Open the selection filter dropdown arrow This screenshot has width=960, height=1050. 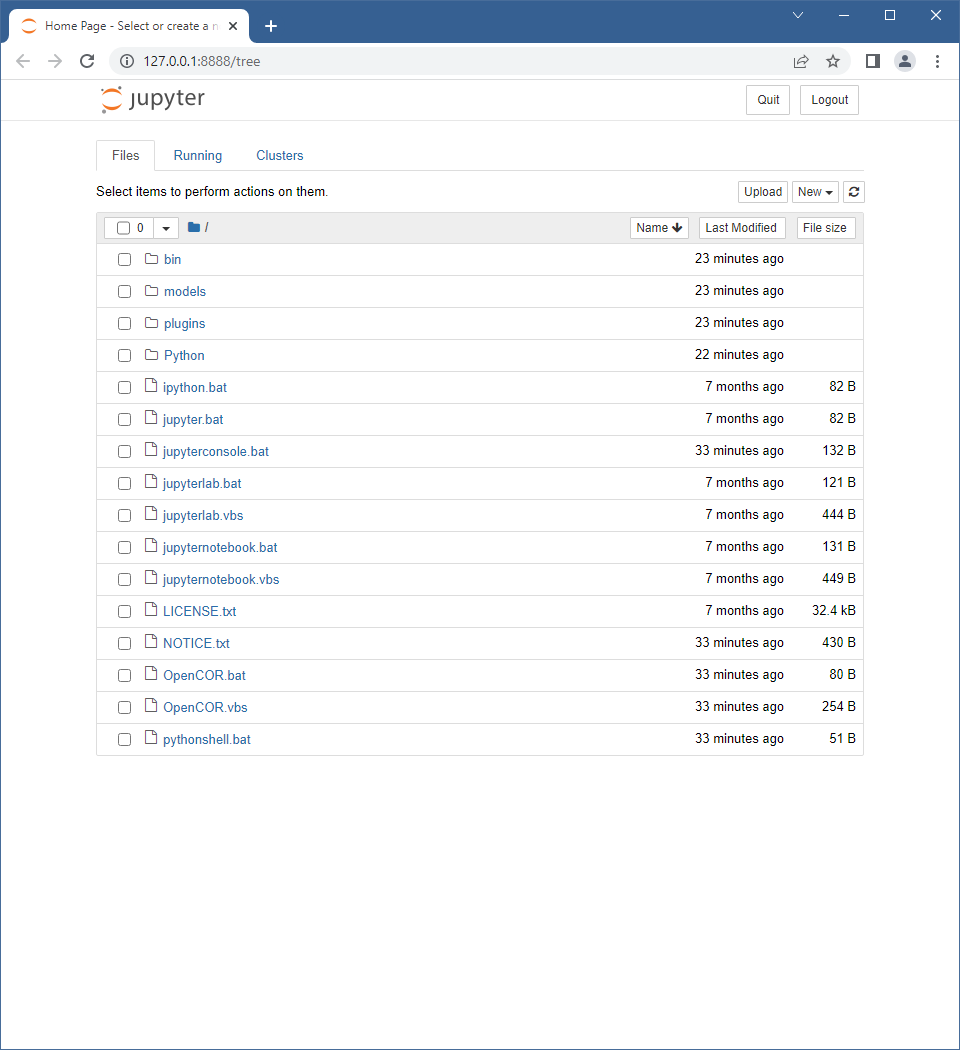166,228
